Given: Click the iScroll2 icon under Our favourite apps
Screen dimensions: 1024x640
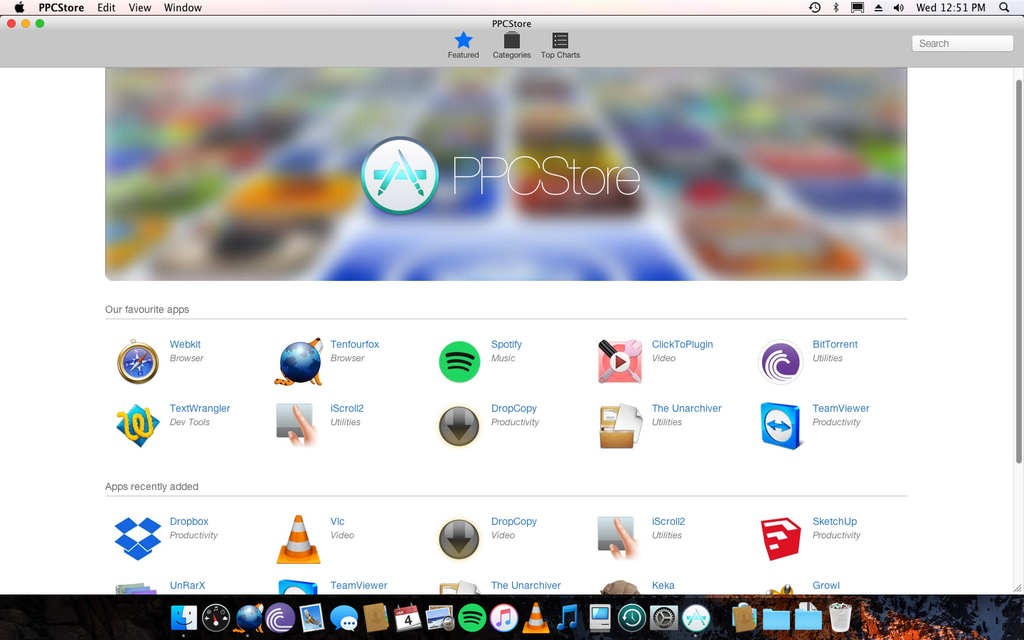Looking at the screenshot, I should point(298,425).
